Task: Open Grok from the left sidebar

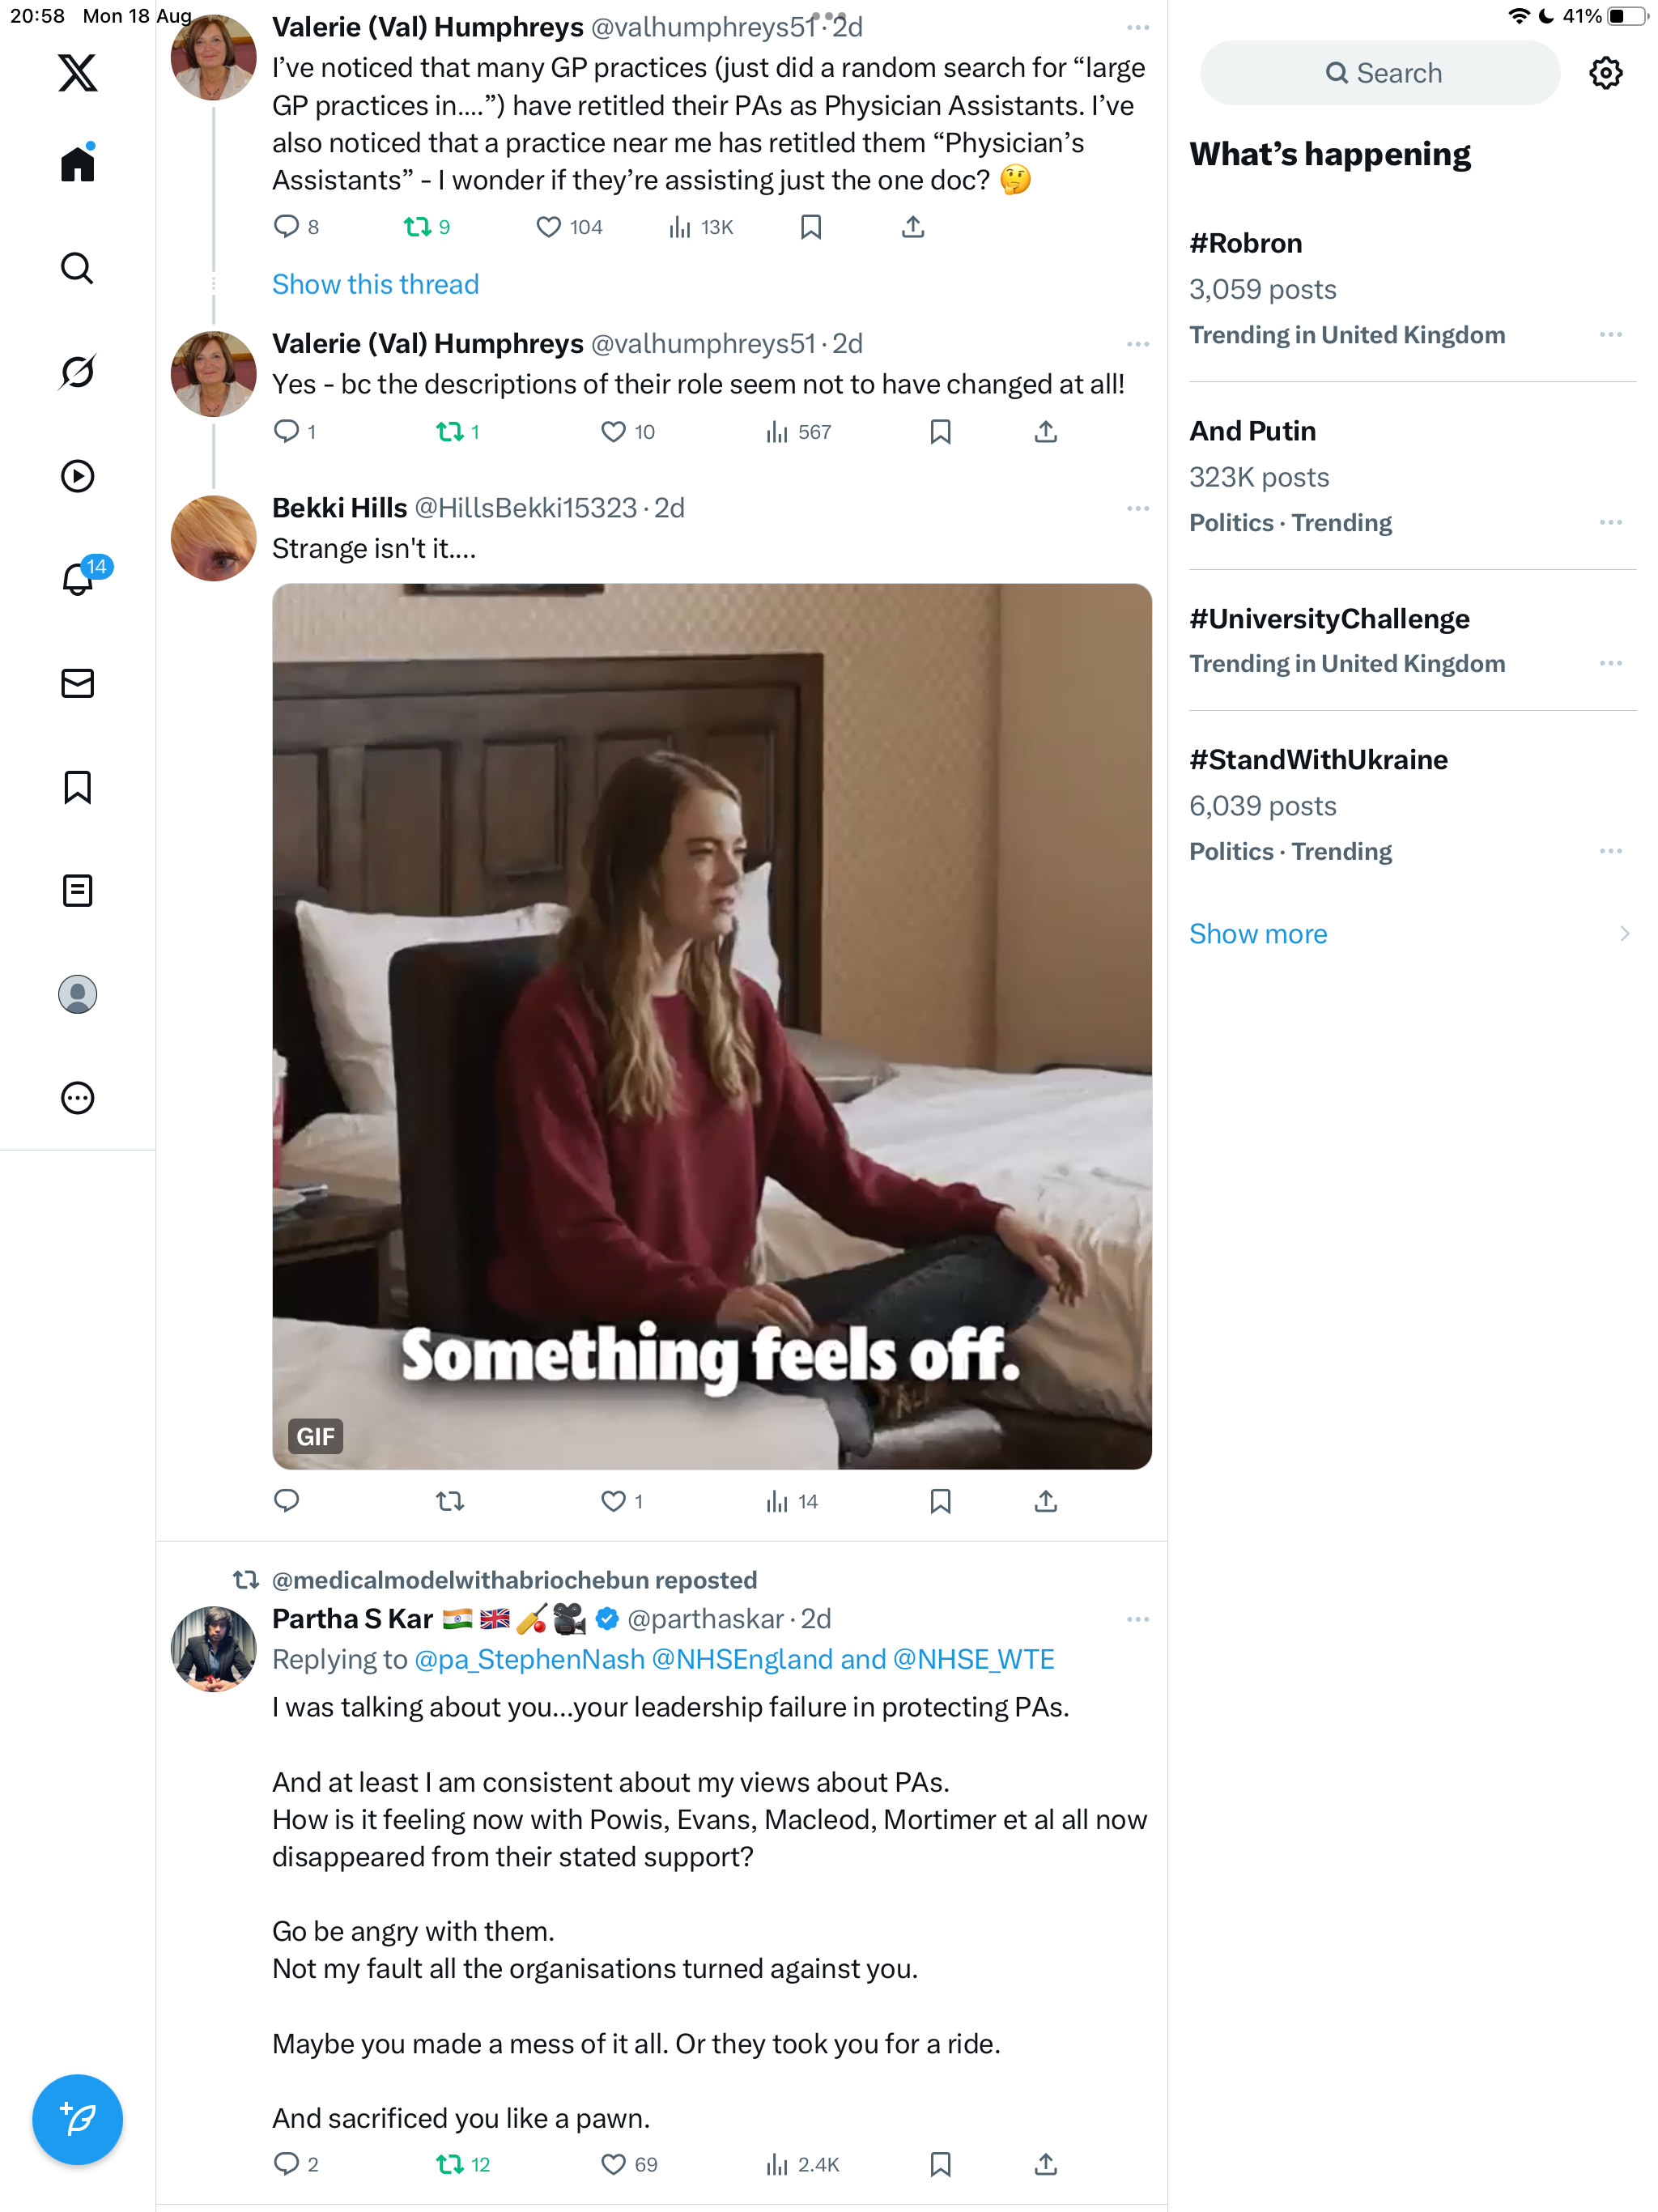Action: tap(77, 372)
